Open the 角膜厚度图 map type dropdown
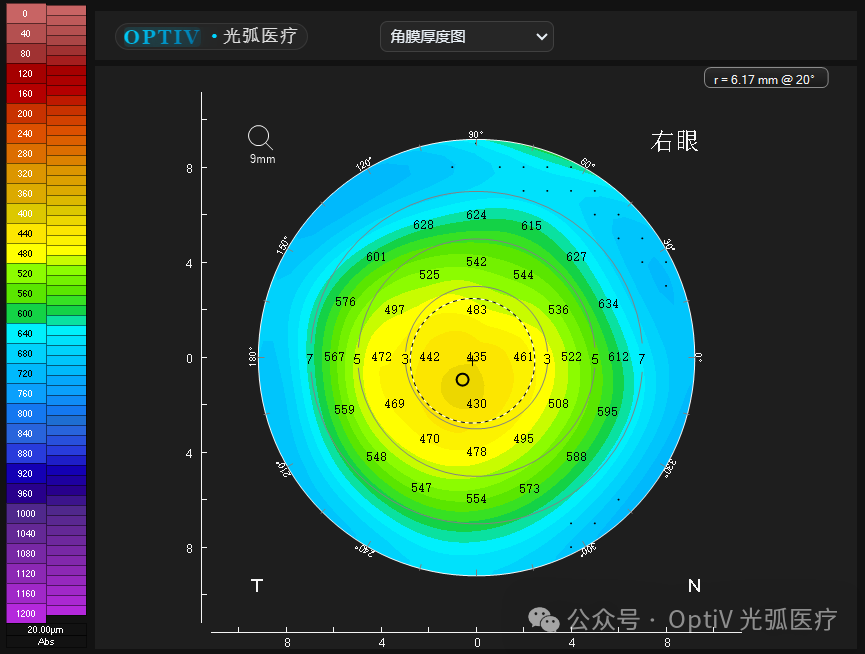Image resolution: width=865 pixels, height=654 pixels. pyautogui.click(x=466, y=36)
